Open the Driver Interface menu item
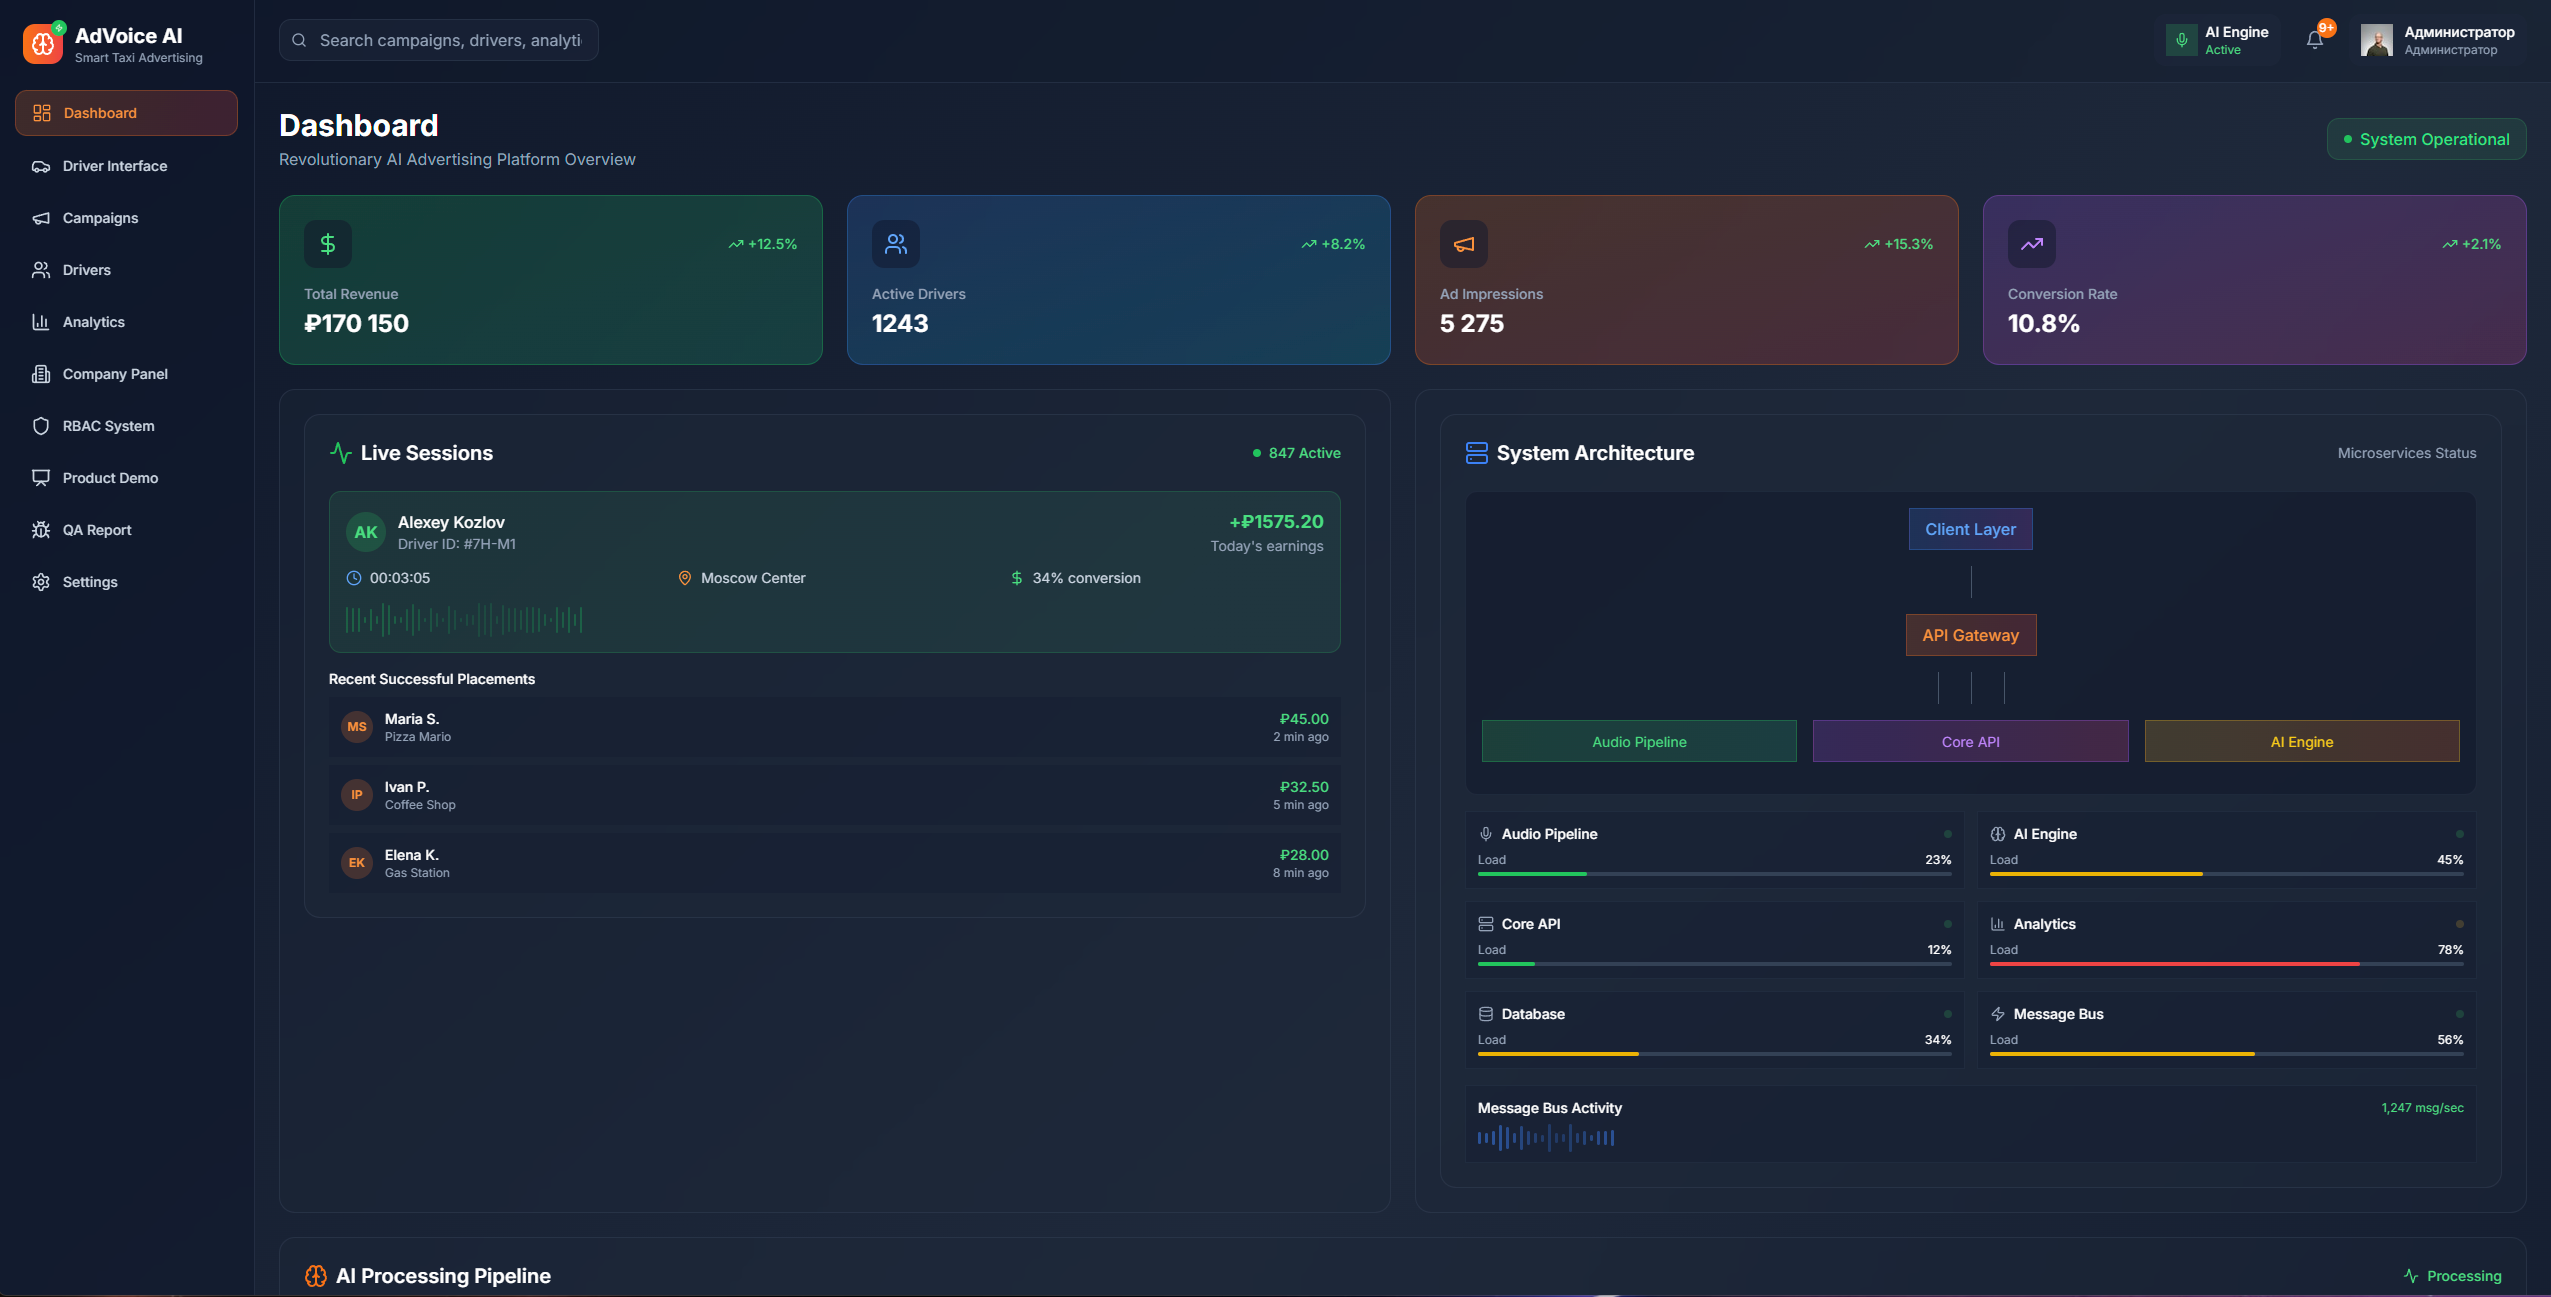This screenshot has height=1297, width=2551. coord(115,166)
